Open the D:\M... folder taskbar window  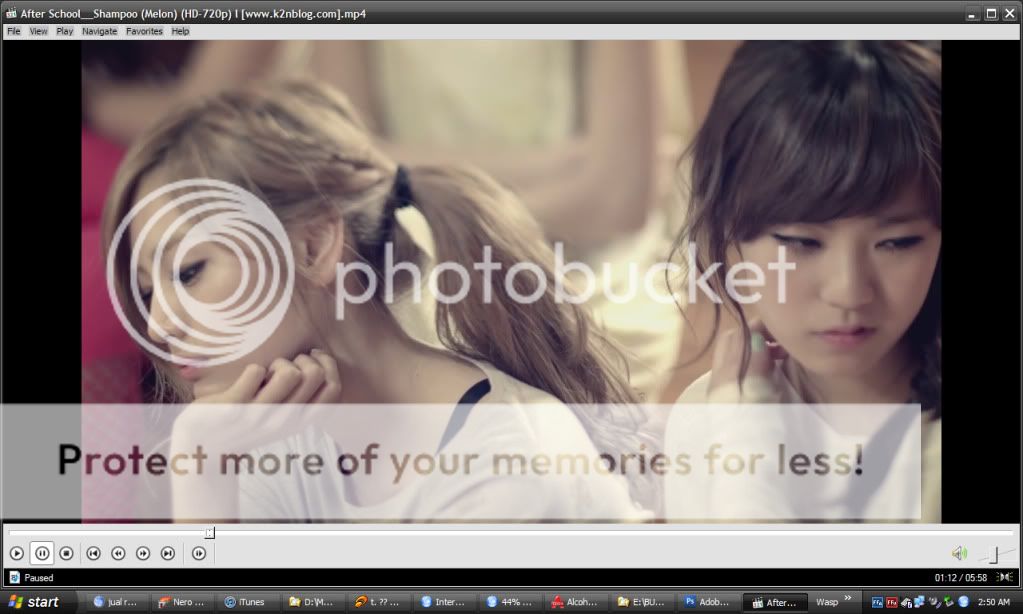coord(312,602)
